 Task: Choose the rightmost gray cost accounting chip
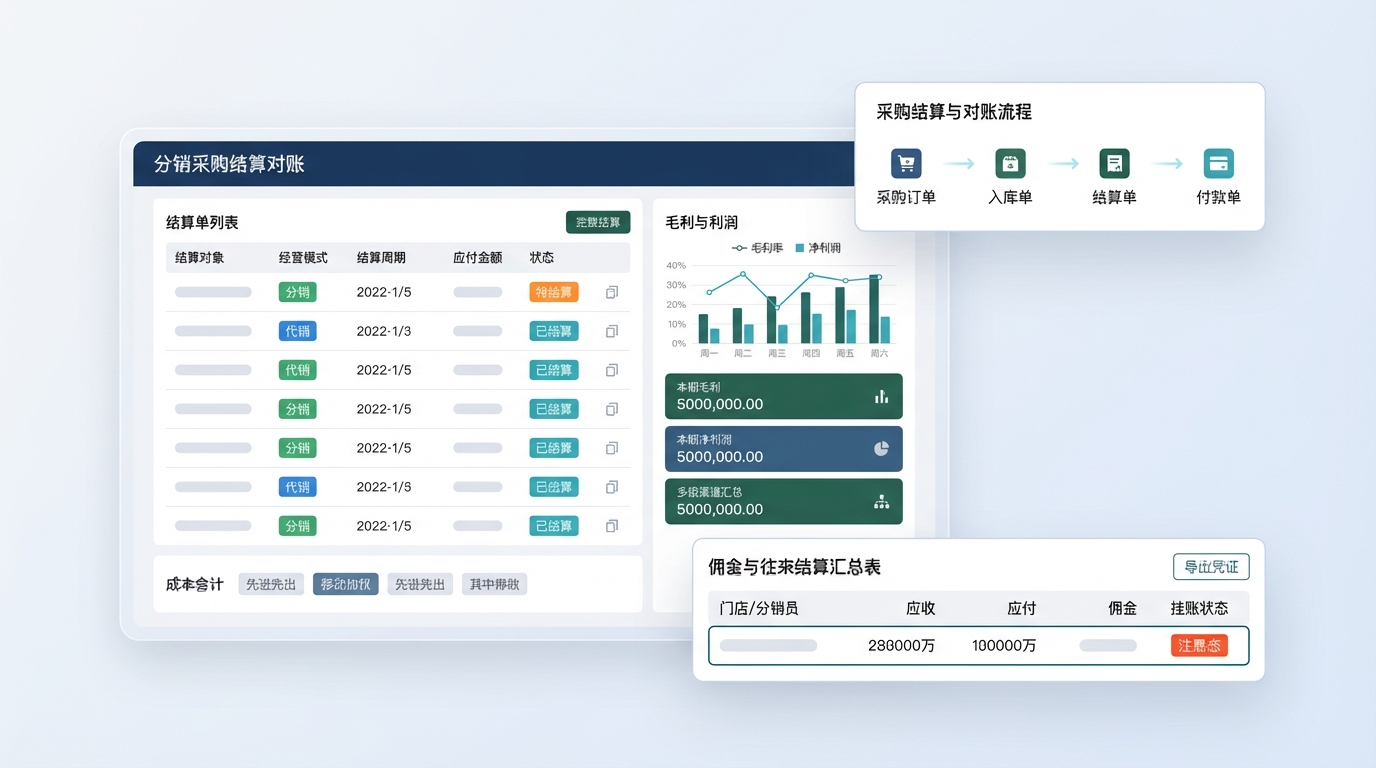coord(494,584)
